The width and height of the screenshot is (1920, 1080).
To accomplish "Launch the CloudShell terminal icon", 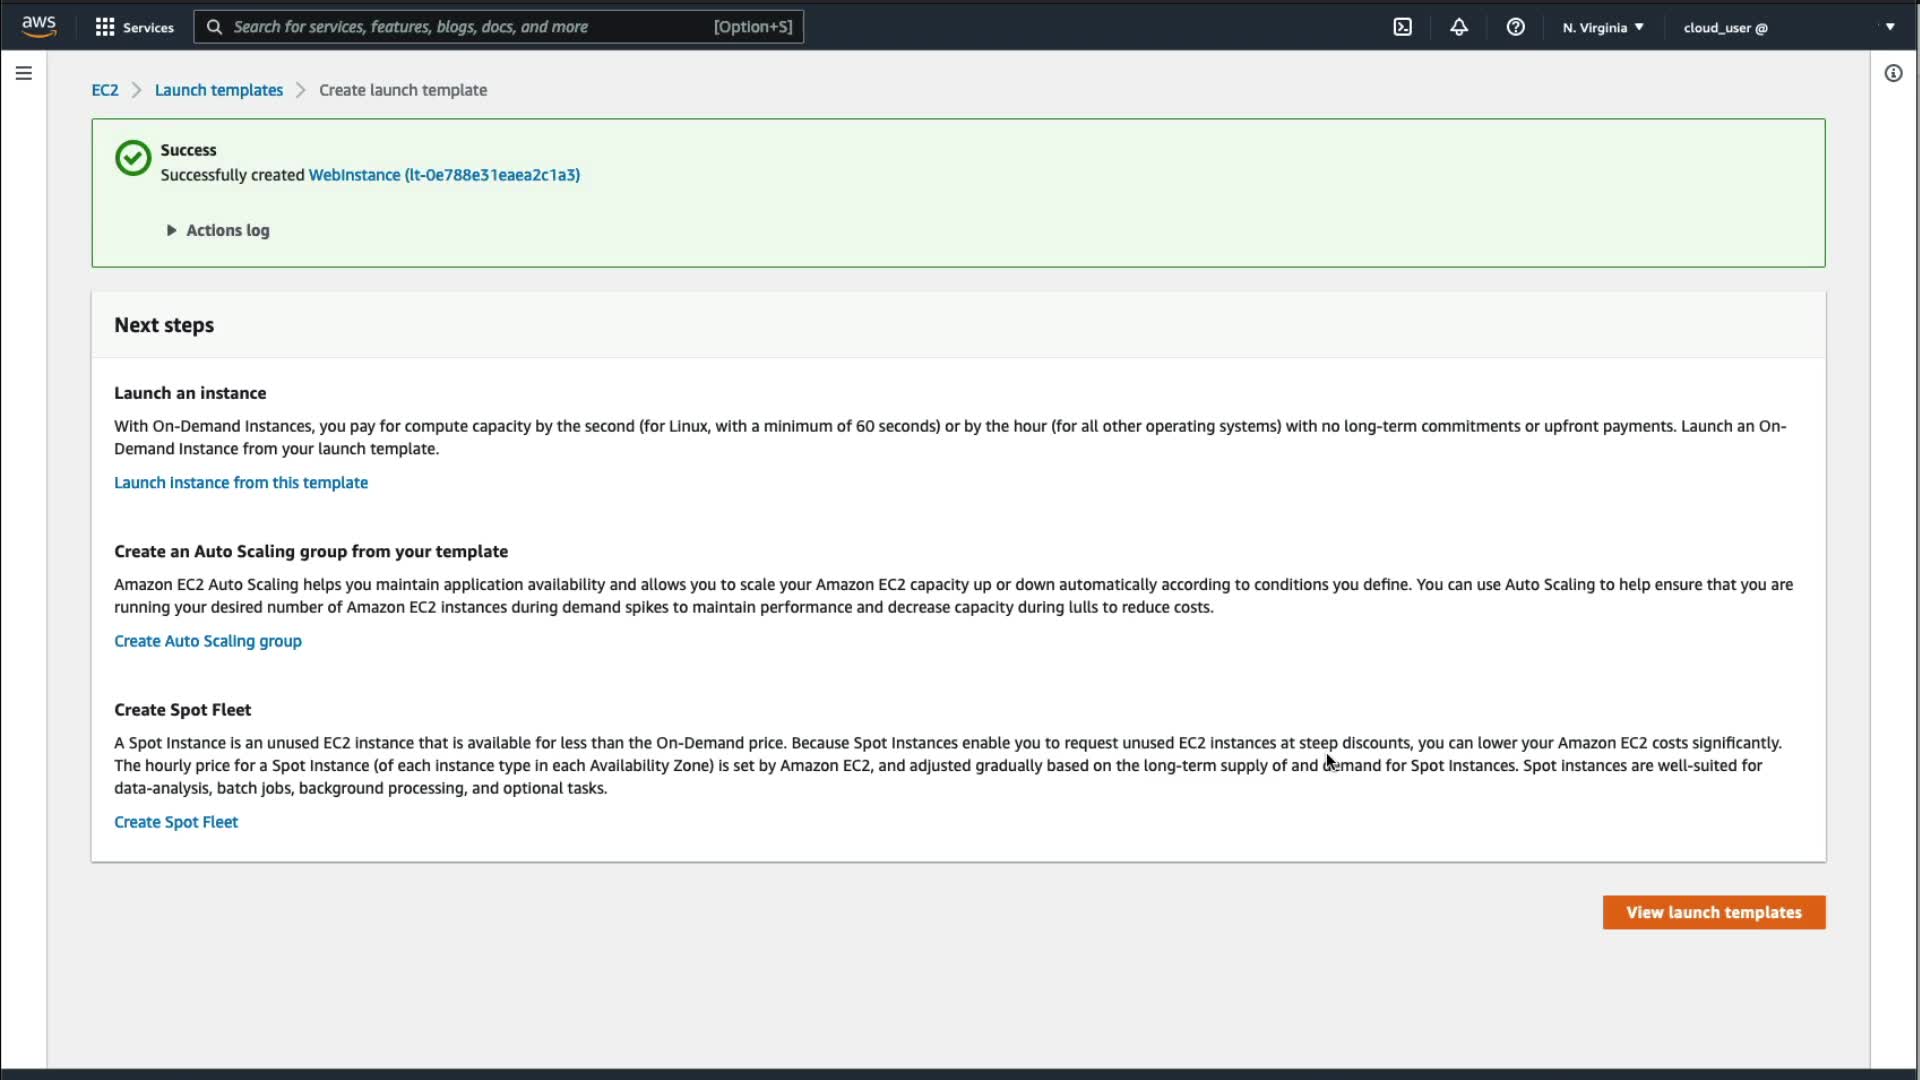I will (1402, 27).
